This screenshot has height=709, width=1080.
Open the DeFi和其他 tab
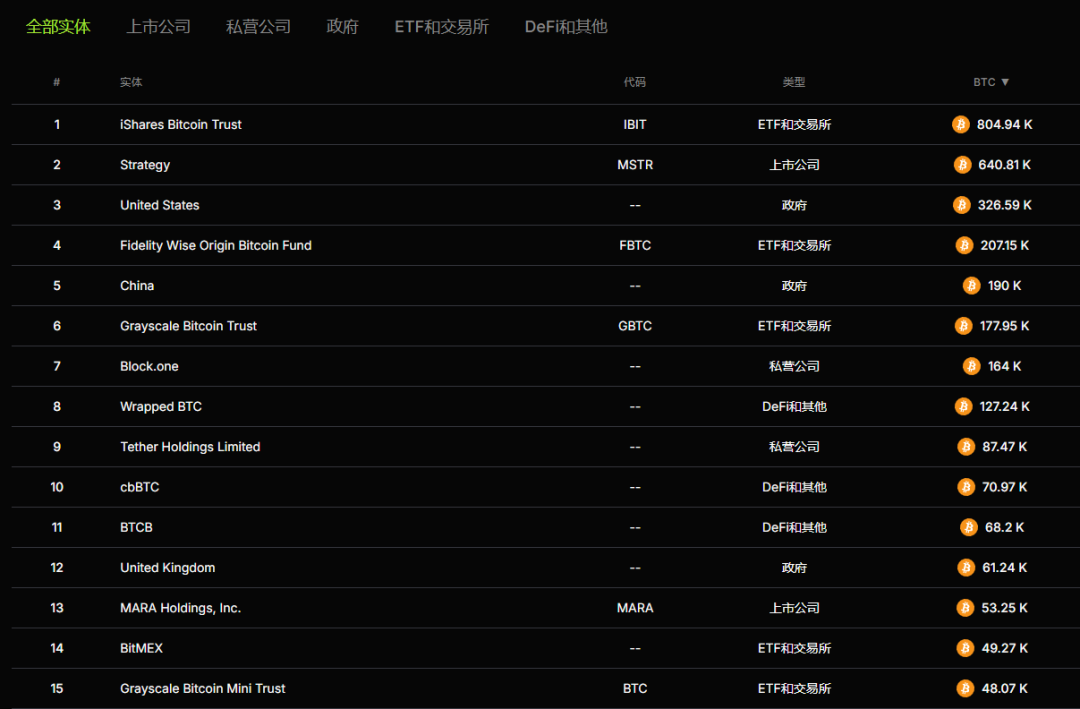click(x=565, y=27)
